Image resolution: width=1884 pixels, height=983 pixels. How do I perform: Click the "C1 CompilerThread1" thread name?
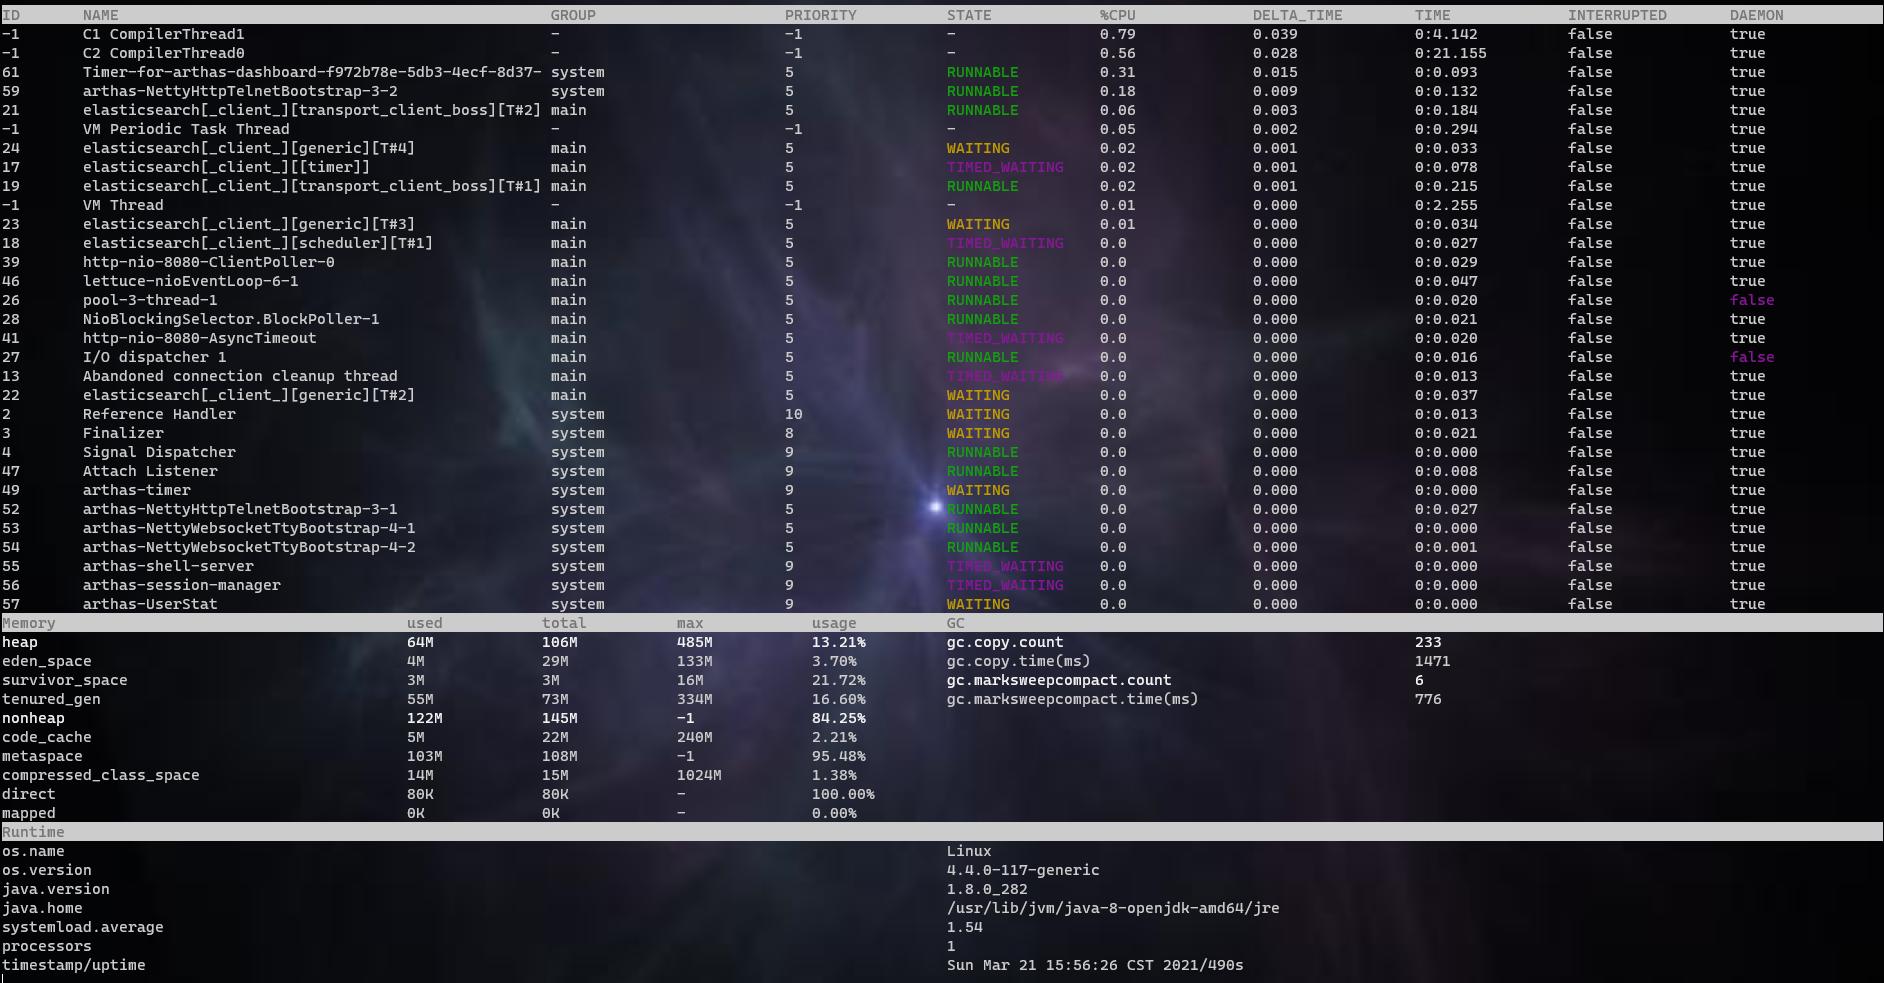click(x=163, y=34)
